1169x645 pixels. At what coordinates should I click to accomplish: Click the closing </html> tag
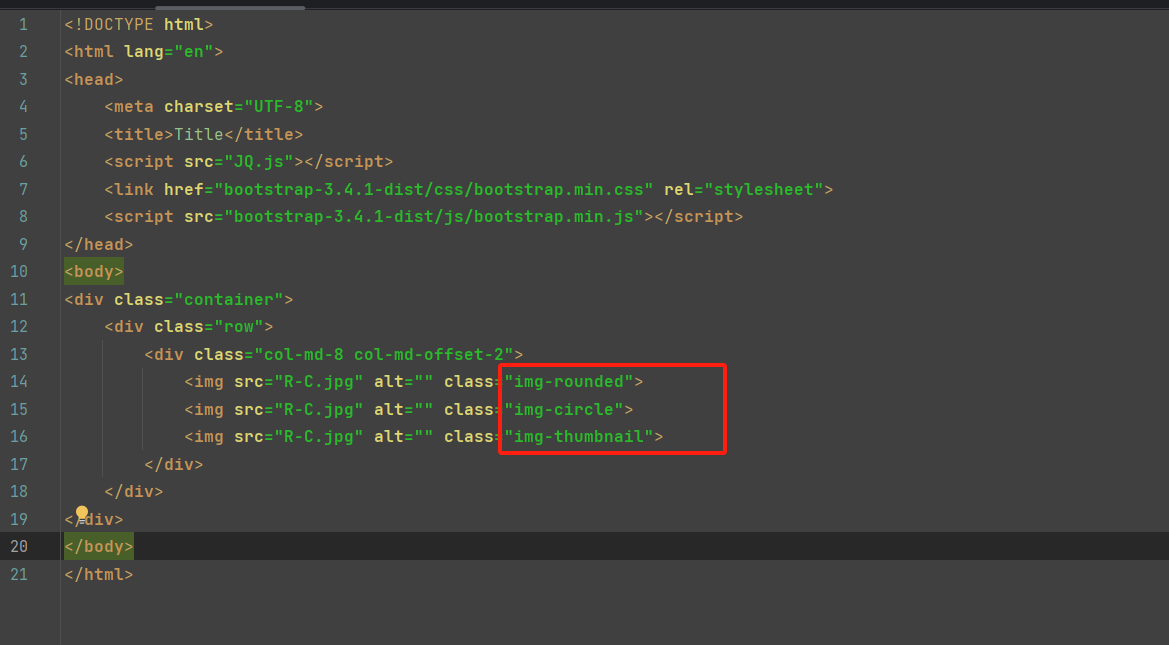[x=98, y=574]
